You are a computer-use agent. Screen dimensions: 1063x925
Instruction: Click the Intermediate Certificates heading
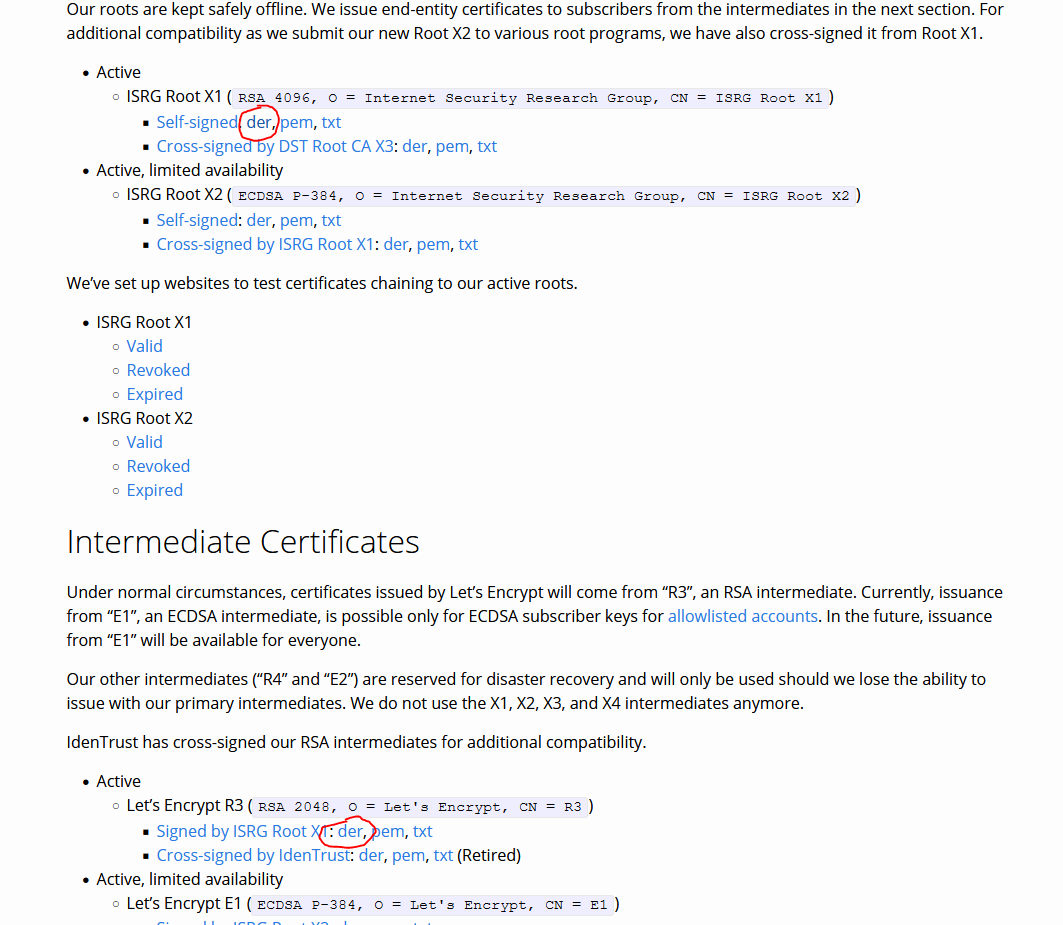(243, 542)
